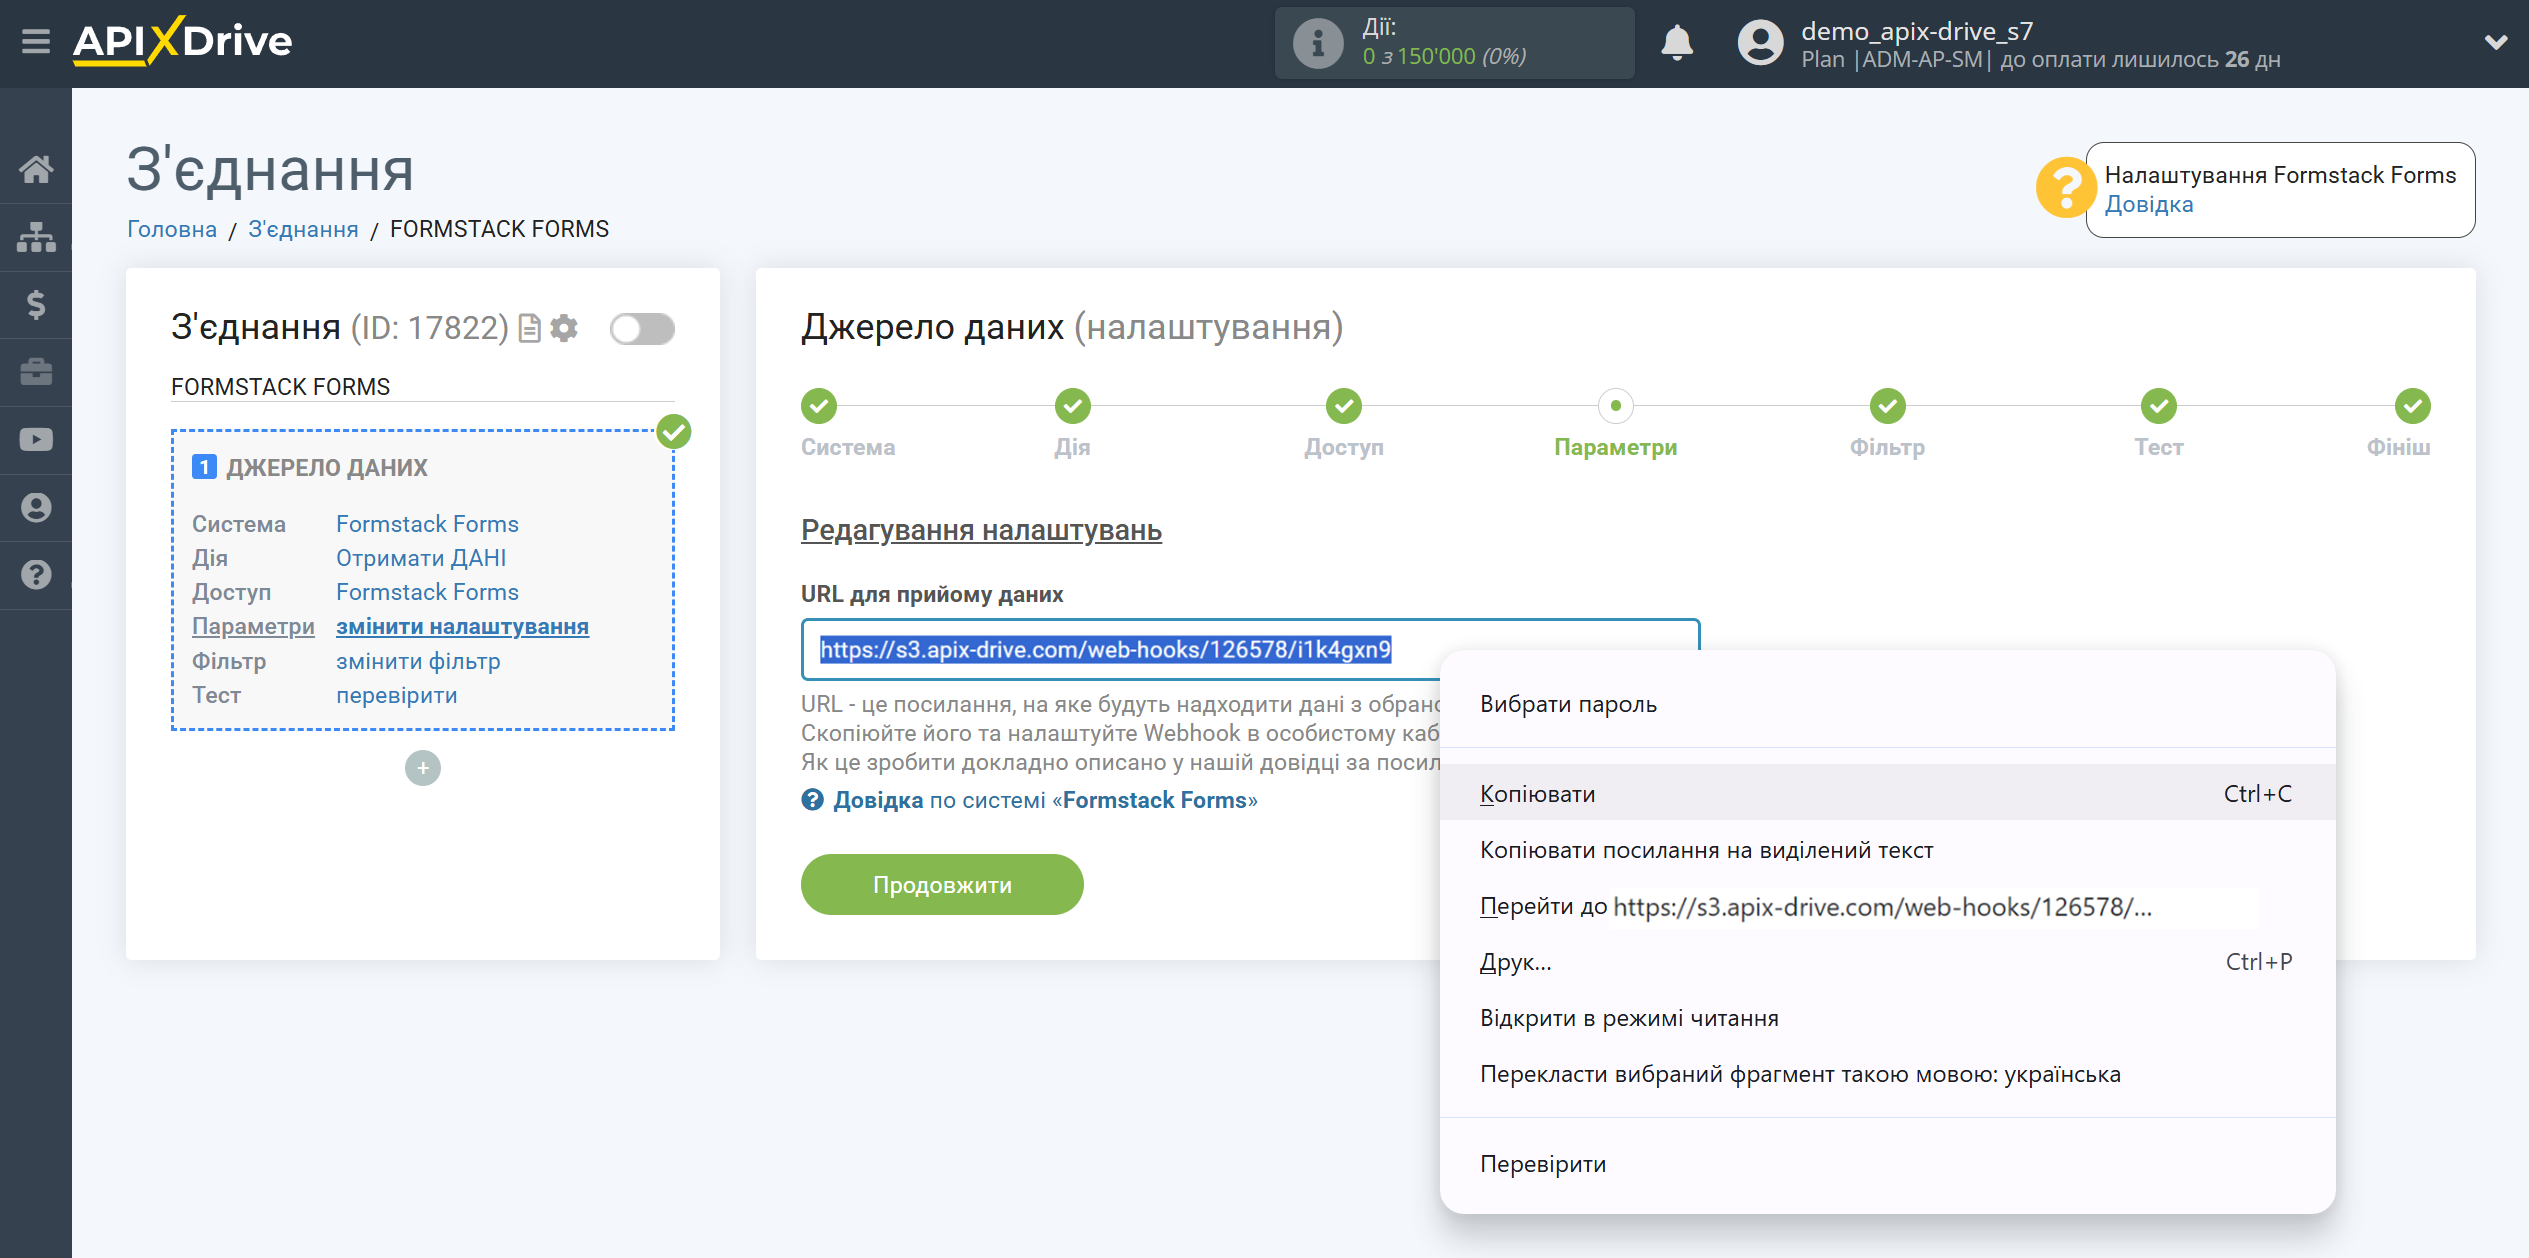Click green checkmark on data source block
This screenshot has width=2529, height=1258.
click(x=674, y=432)
